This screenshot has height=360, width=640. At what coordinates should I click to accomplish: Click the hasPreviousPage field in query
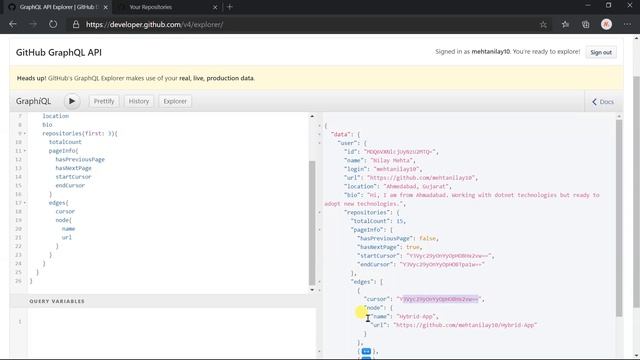coord(80,159)
